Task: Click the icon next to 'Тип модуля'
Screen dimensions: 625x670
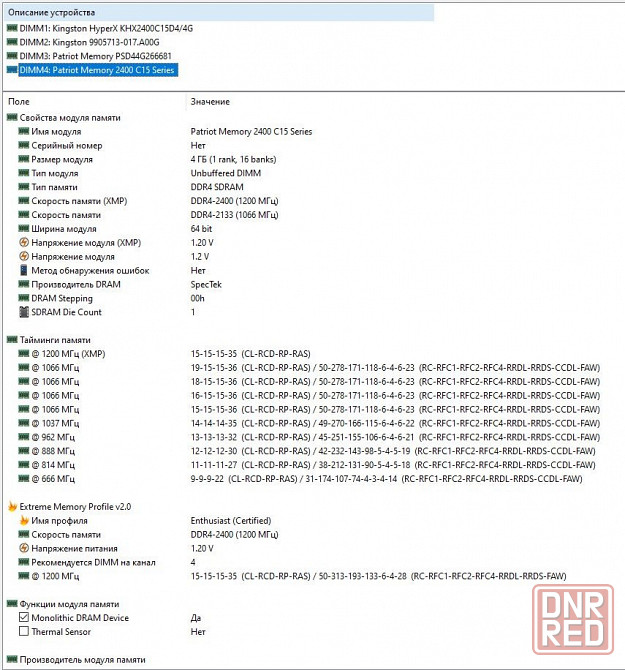Action: [x=23, y=173]
